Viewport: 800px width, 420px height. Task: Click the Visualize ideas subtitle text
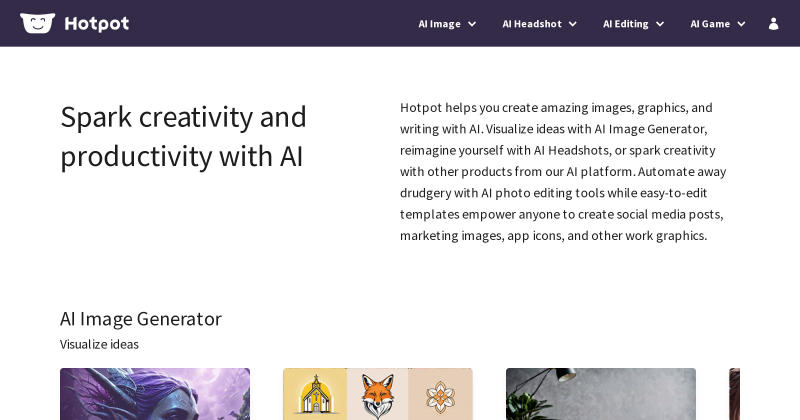click(99, 344)
